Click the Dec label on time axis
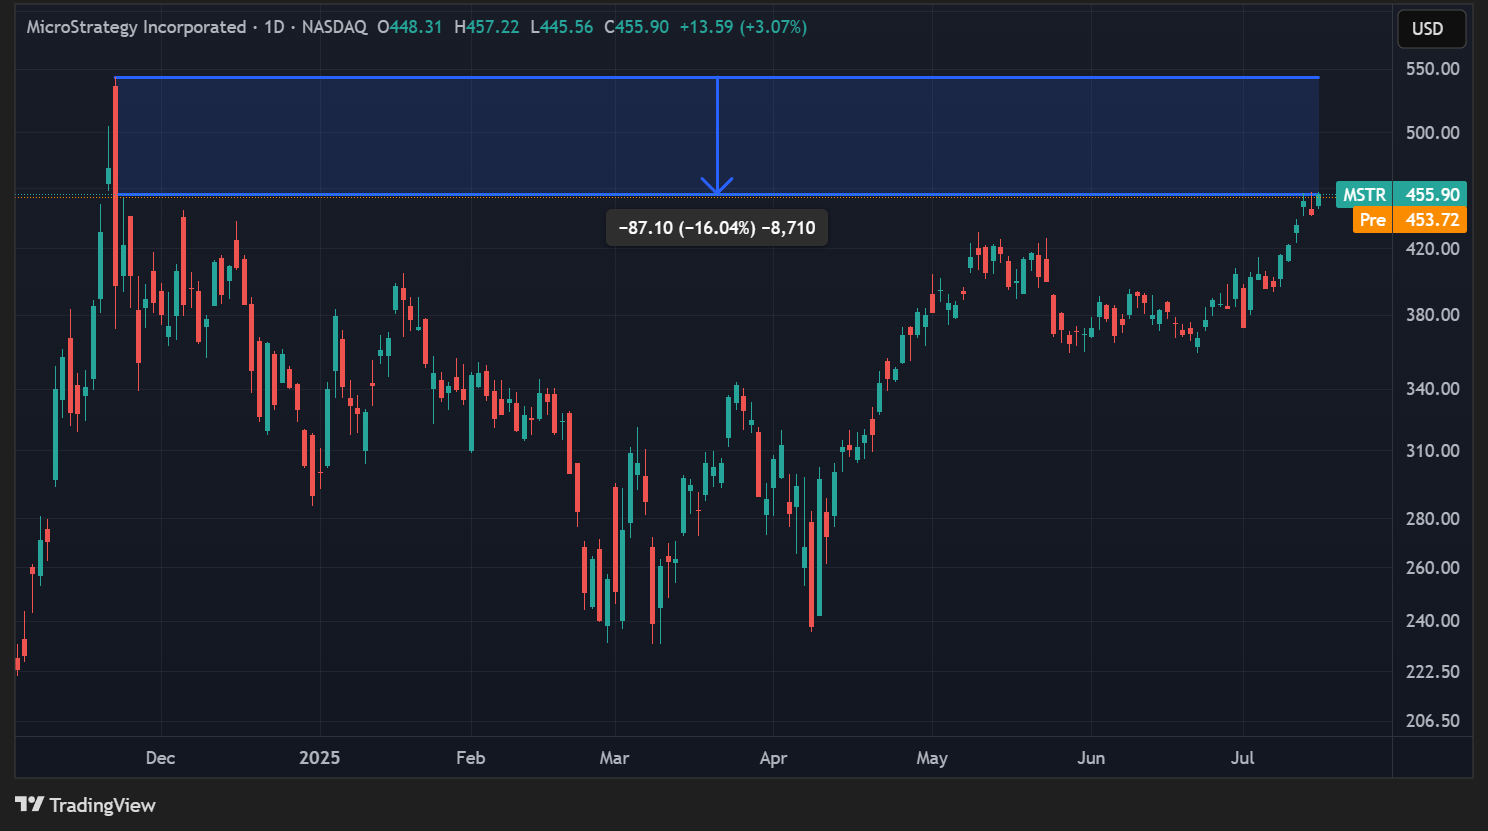 click(x=160, y=758)
